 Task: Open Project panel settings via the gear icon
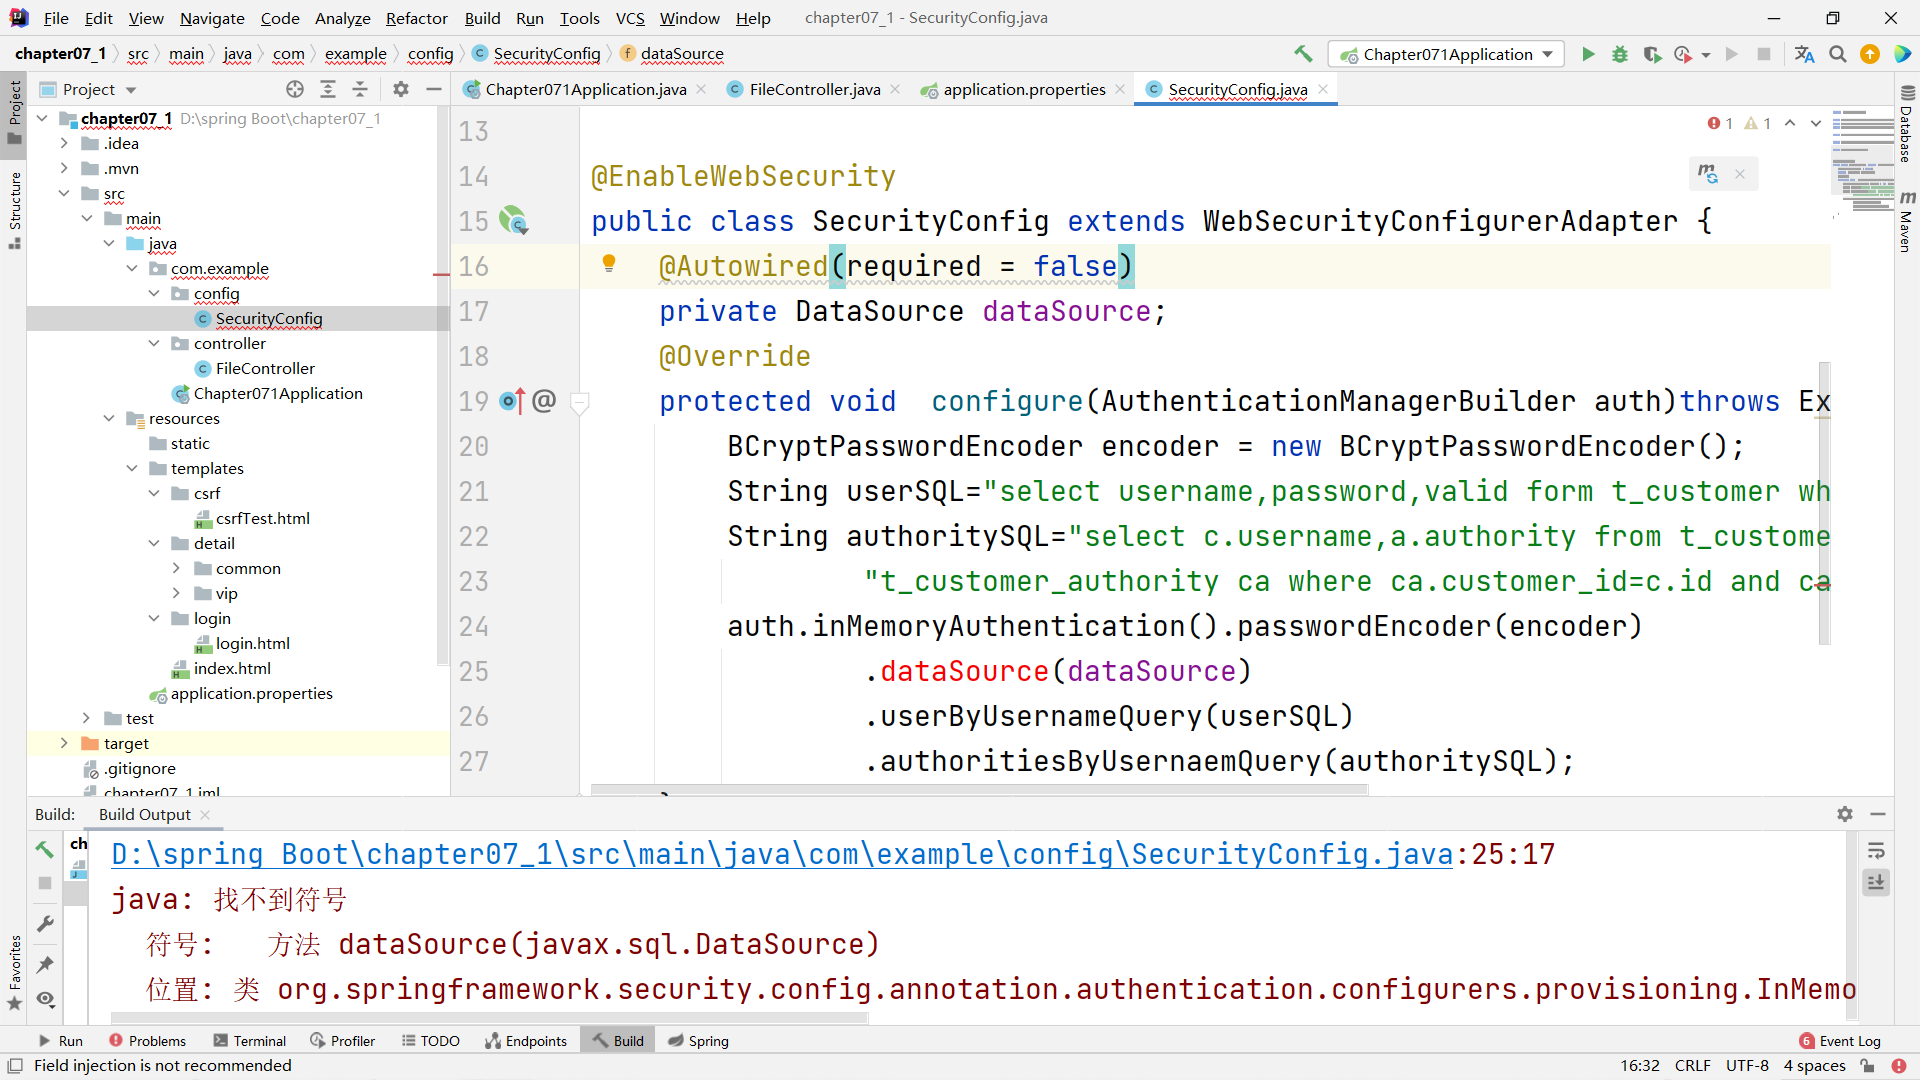coord(400,89)
